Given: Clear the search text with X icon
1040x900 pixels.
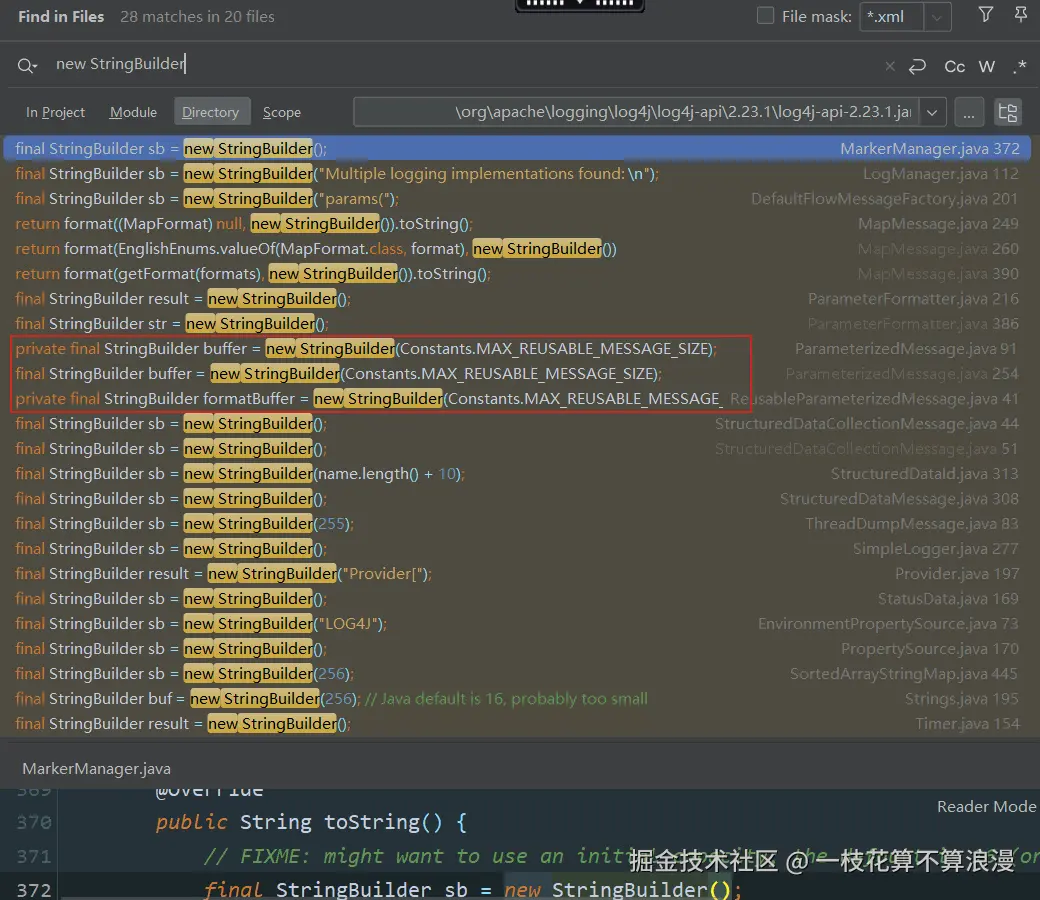Looking at the screenshot, I should (890, 66).
